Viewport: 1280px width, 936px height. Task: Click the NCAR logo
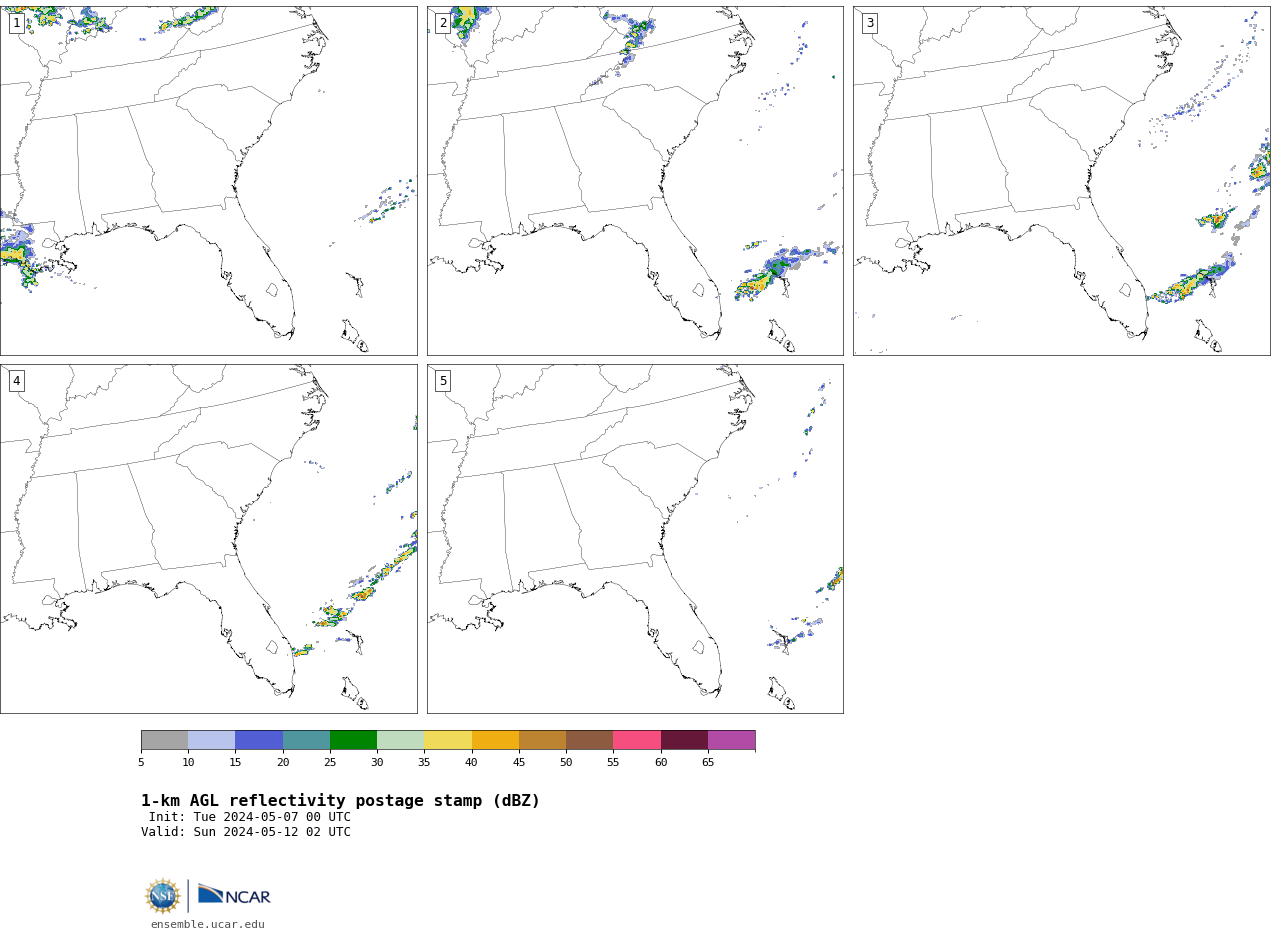234,895
